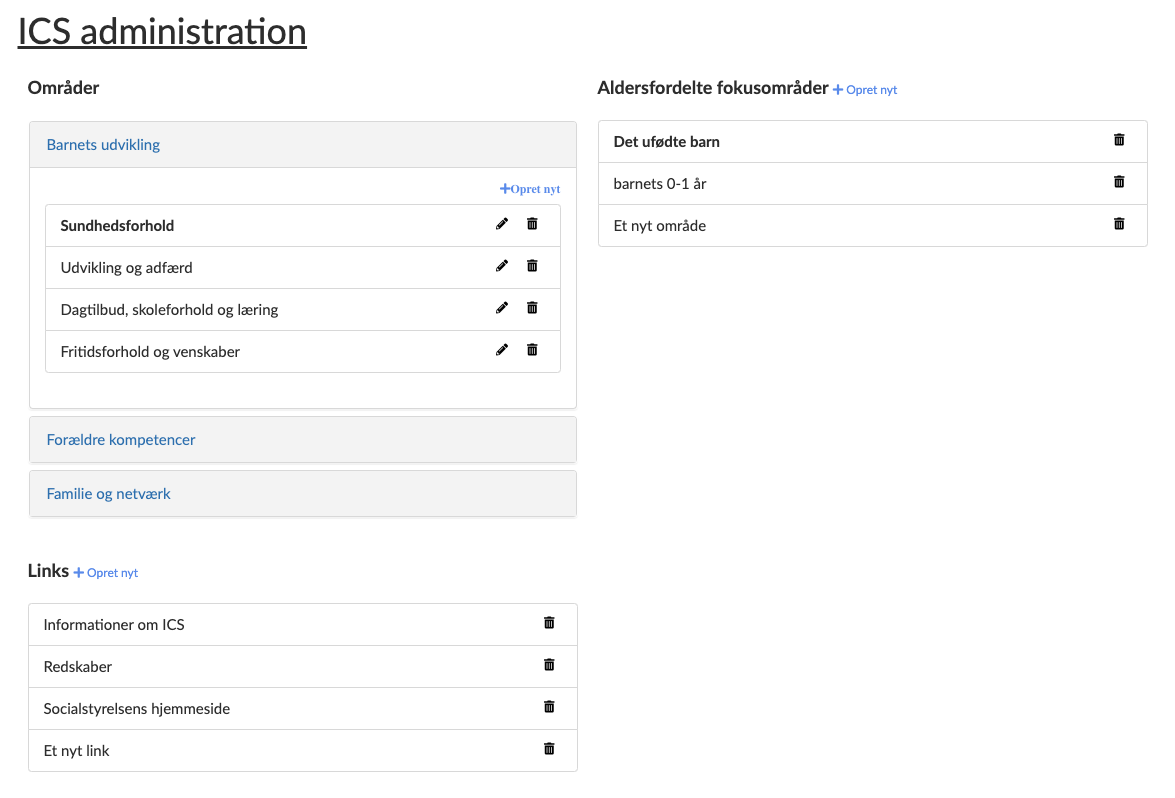
Task: Create new under Aldersfordelte fokusområder
Action: coord(865,90)
